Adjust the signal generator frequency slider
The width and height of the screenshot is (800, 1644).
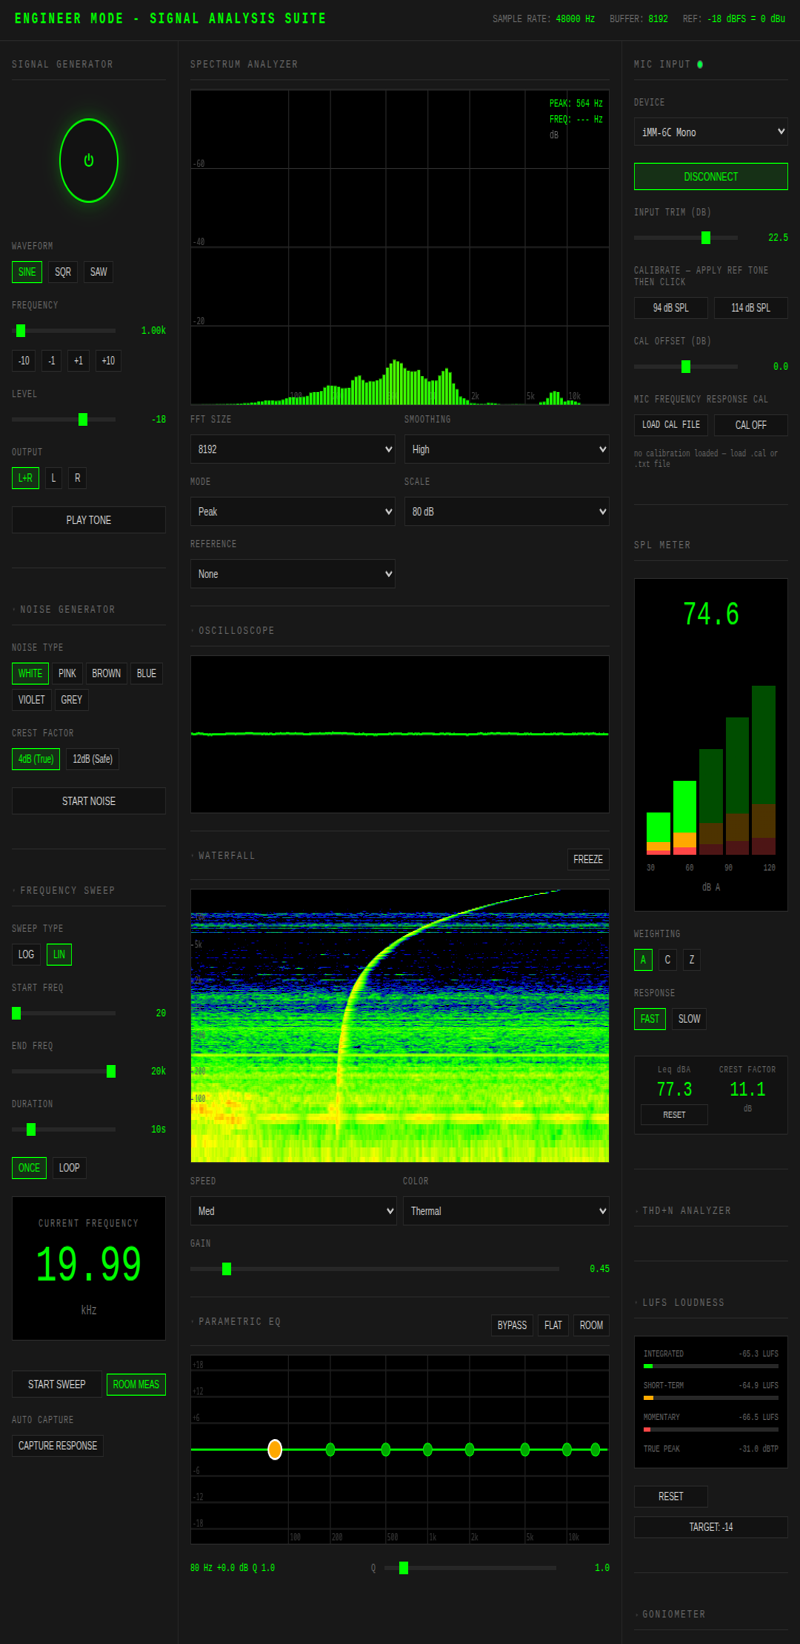click(64, 330)
